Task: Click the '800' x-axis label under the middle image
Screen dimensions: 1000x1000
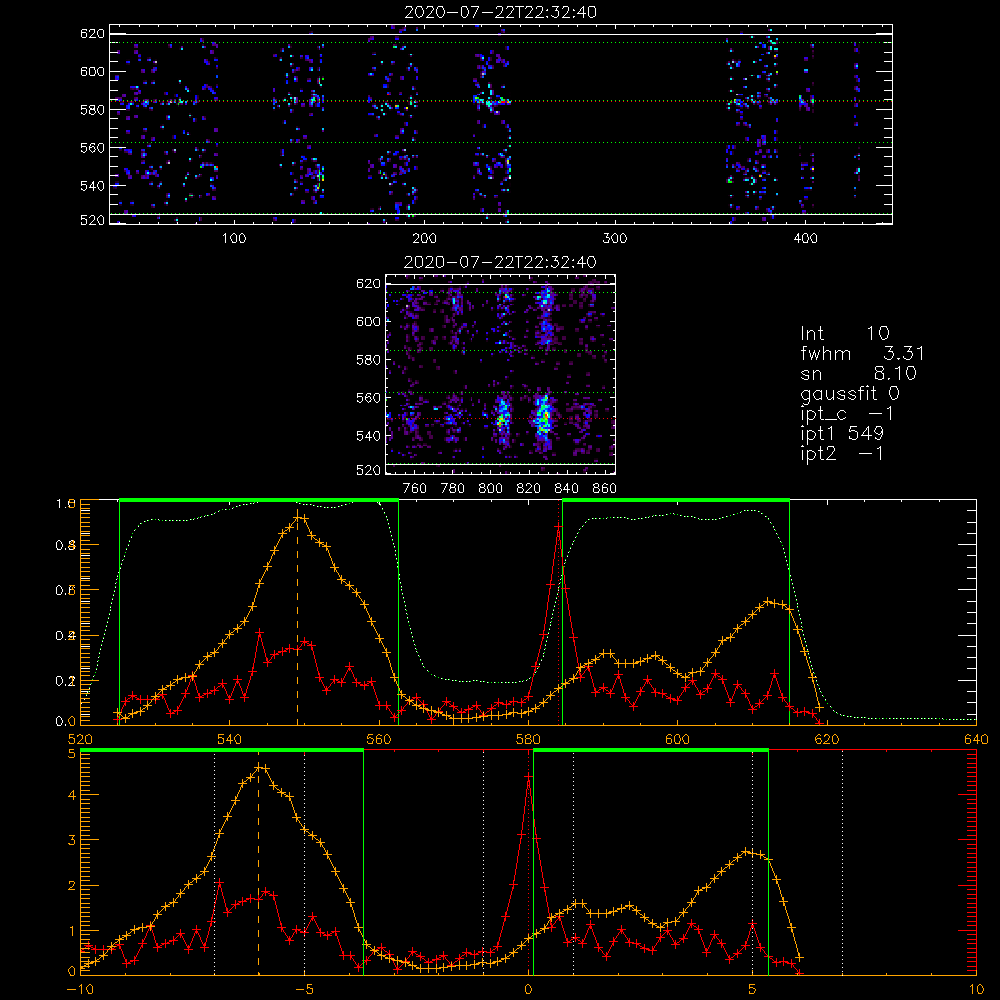Action: pos(490,489)
